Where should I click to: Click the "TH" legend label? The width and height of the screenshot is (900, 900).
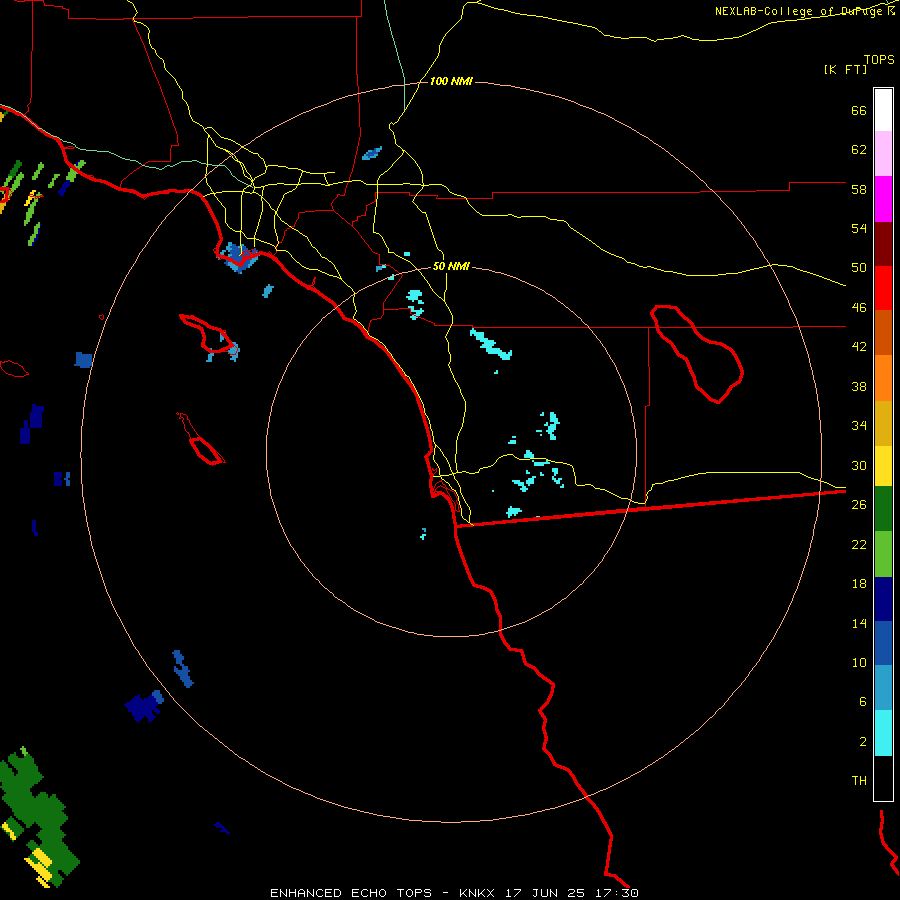[x=859, y=780]
